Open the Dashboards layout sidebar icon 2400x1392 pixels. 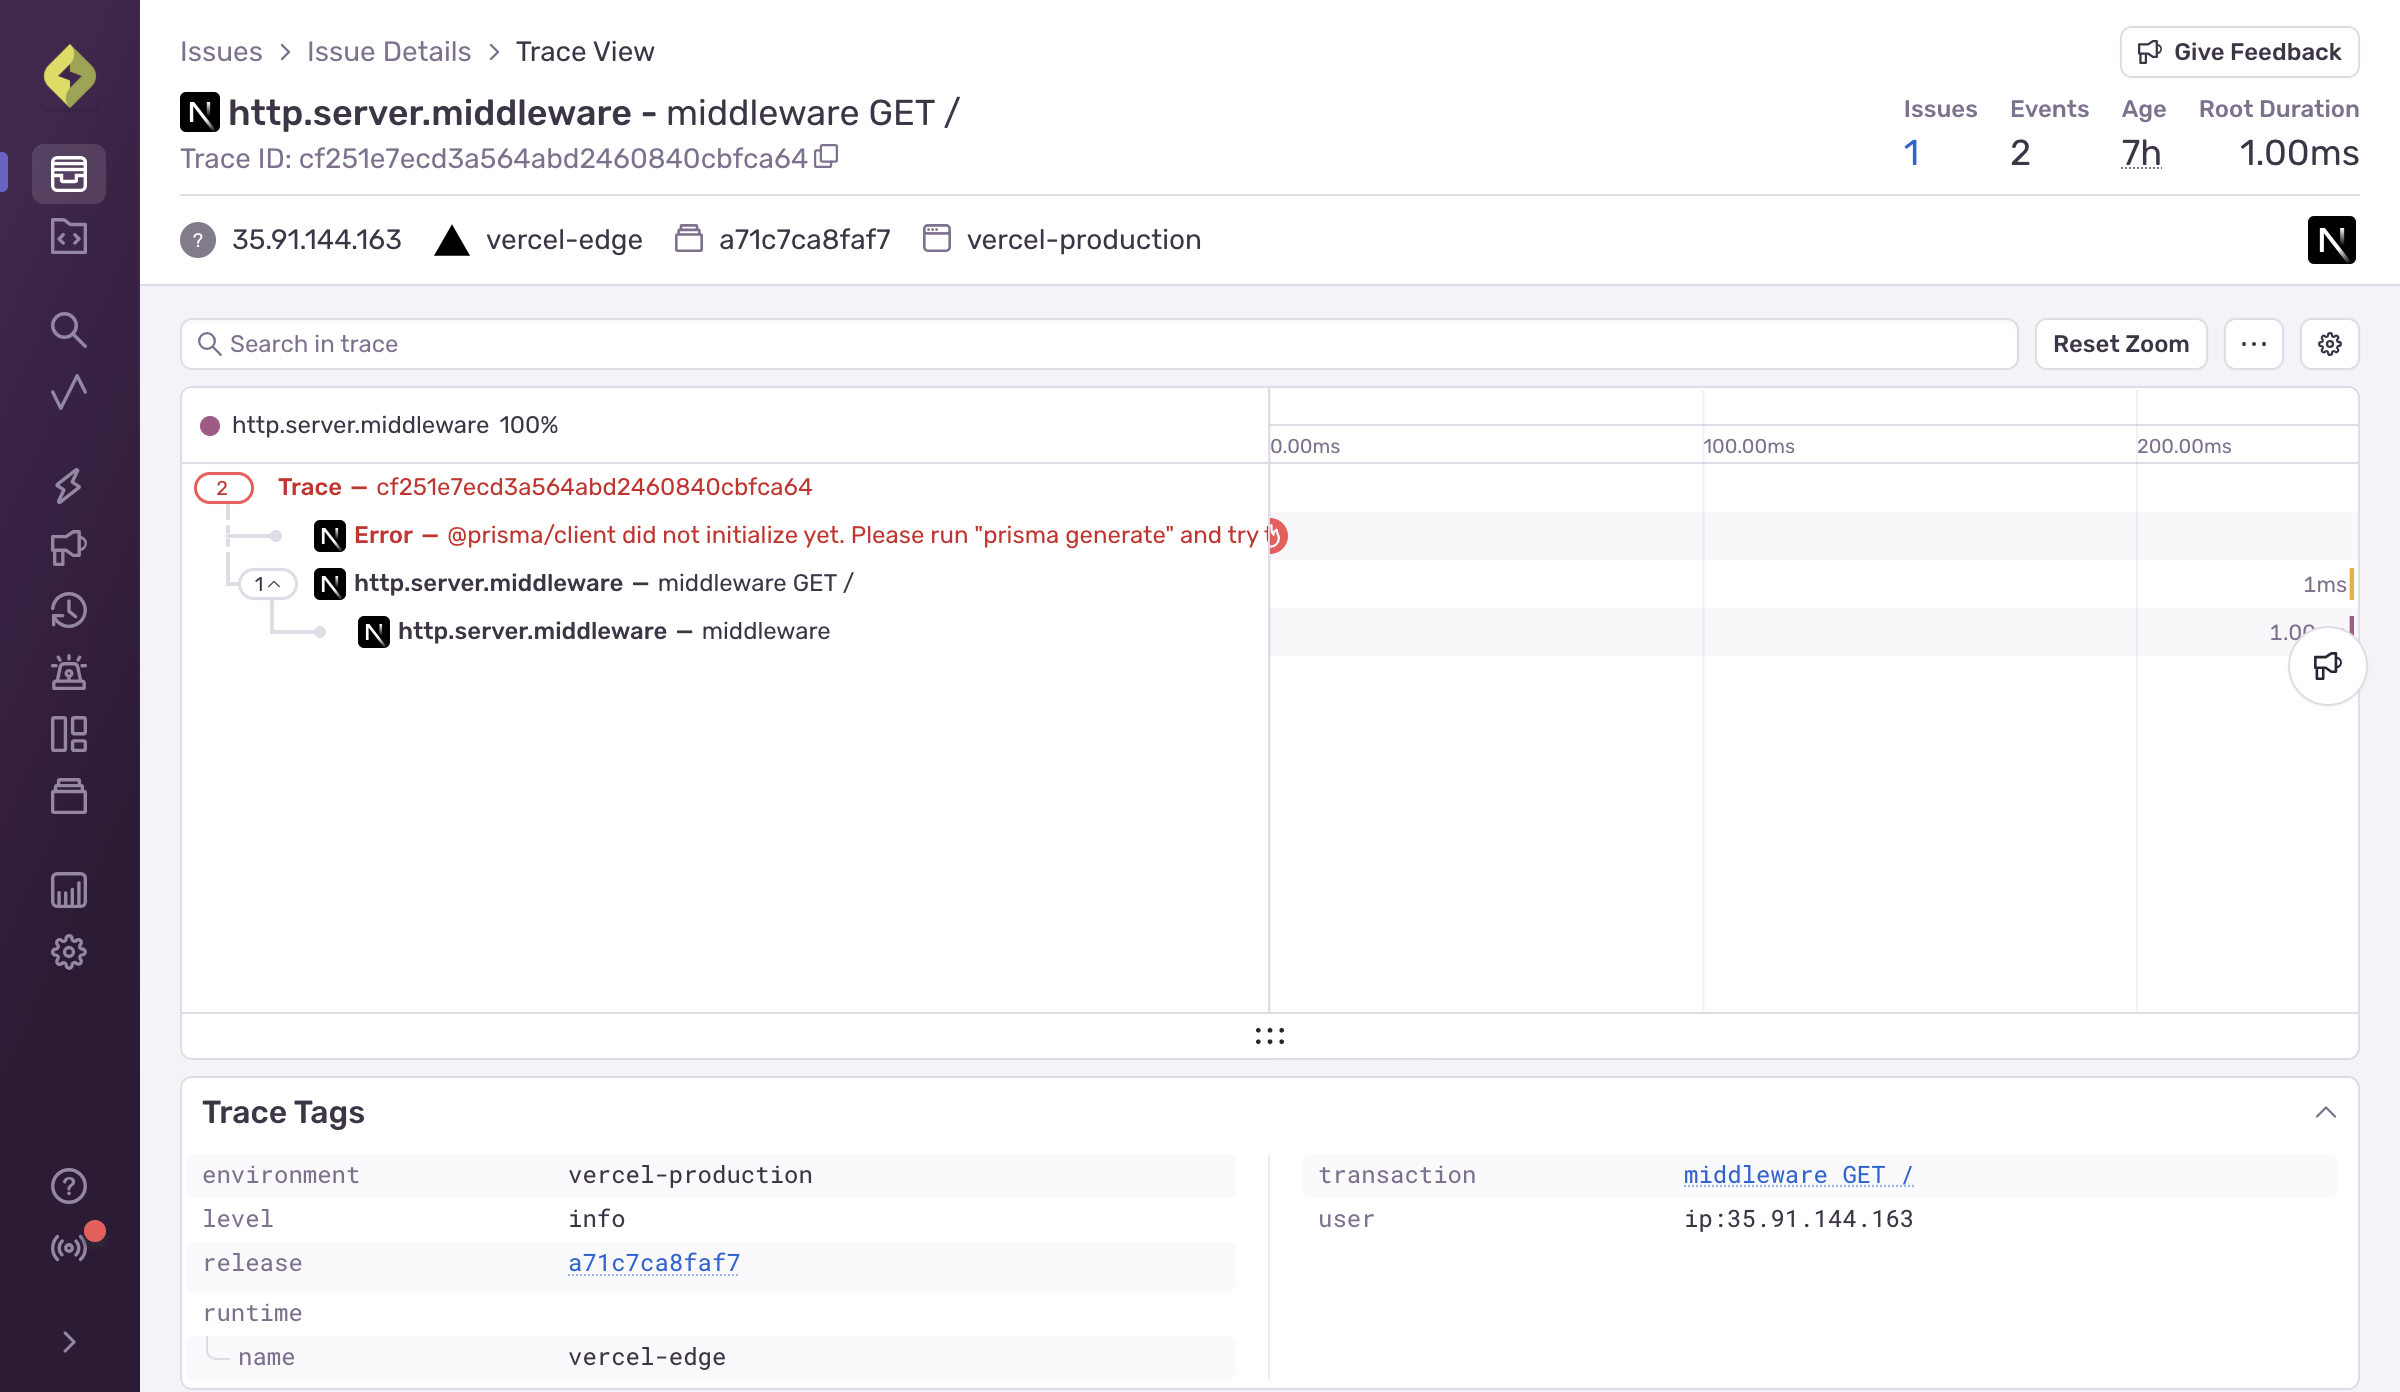click(x=69, y=734)
